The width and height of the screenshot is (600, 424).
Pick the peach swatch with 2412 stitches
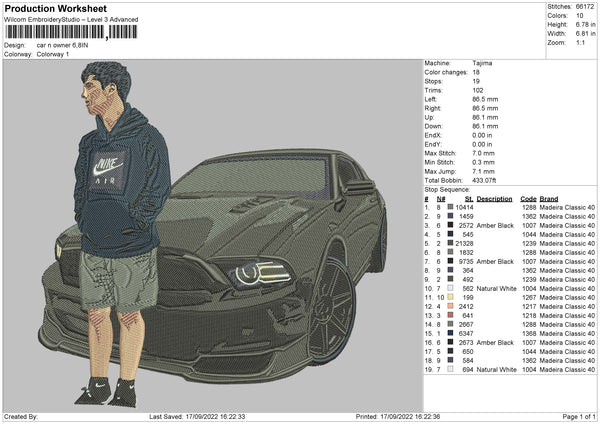(450, 306)
